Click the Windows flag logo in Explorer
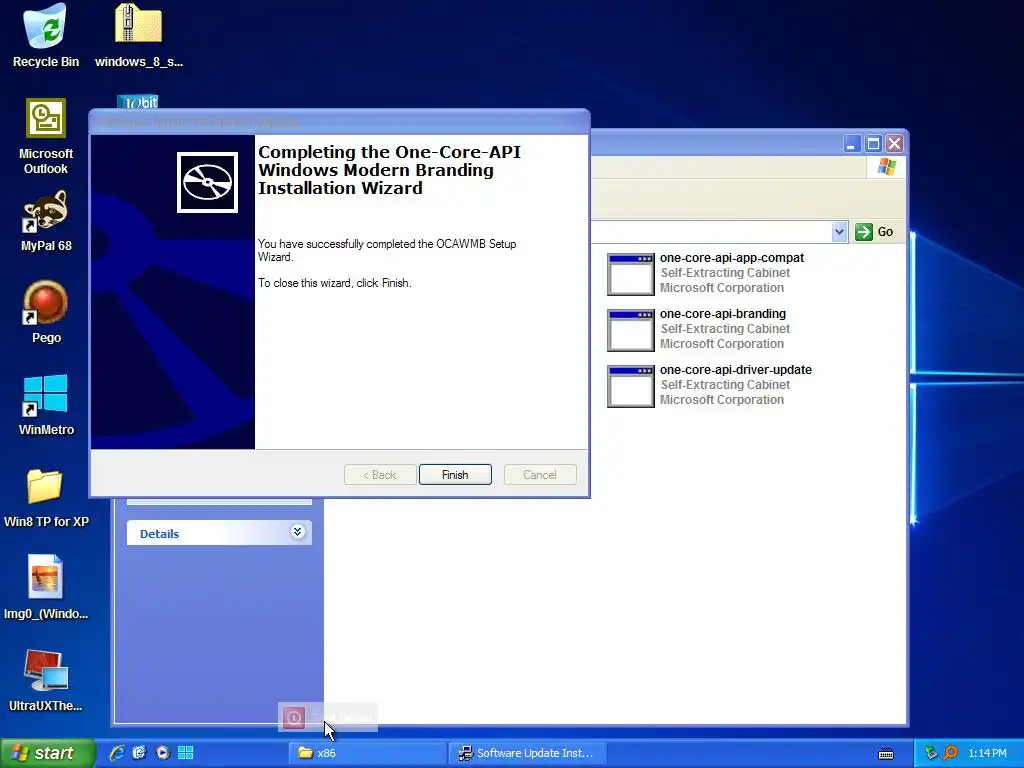 pos(887,167)
